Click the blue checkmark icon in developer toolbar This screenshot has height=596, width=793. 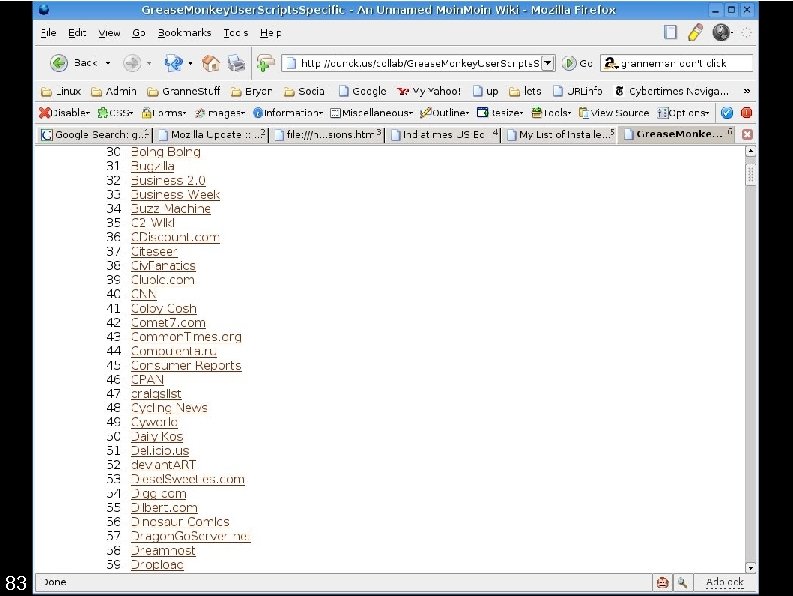[x=727, y=113]
